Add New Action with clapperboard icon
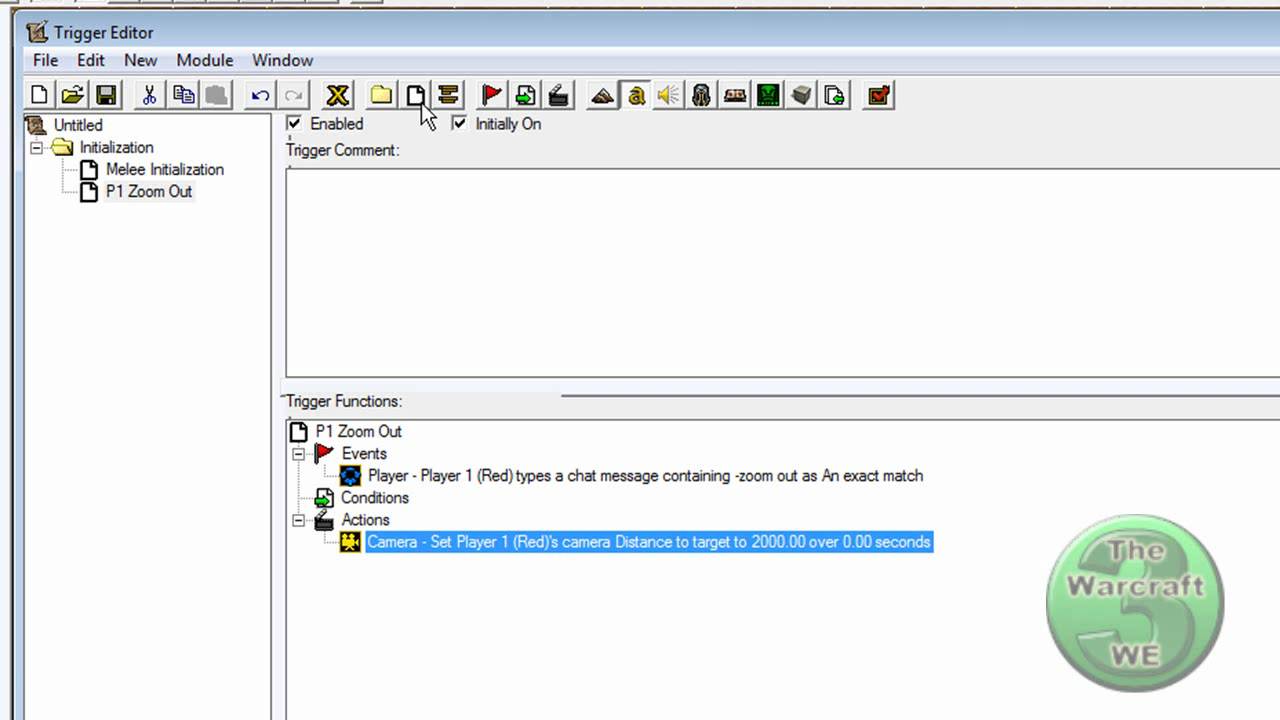This screenshot has width=1280, height=720. click(558, 95)
